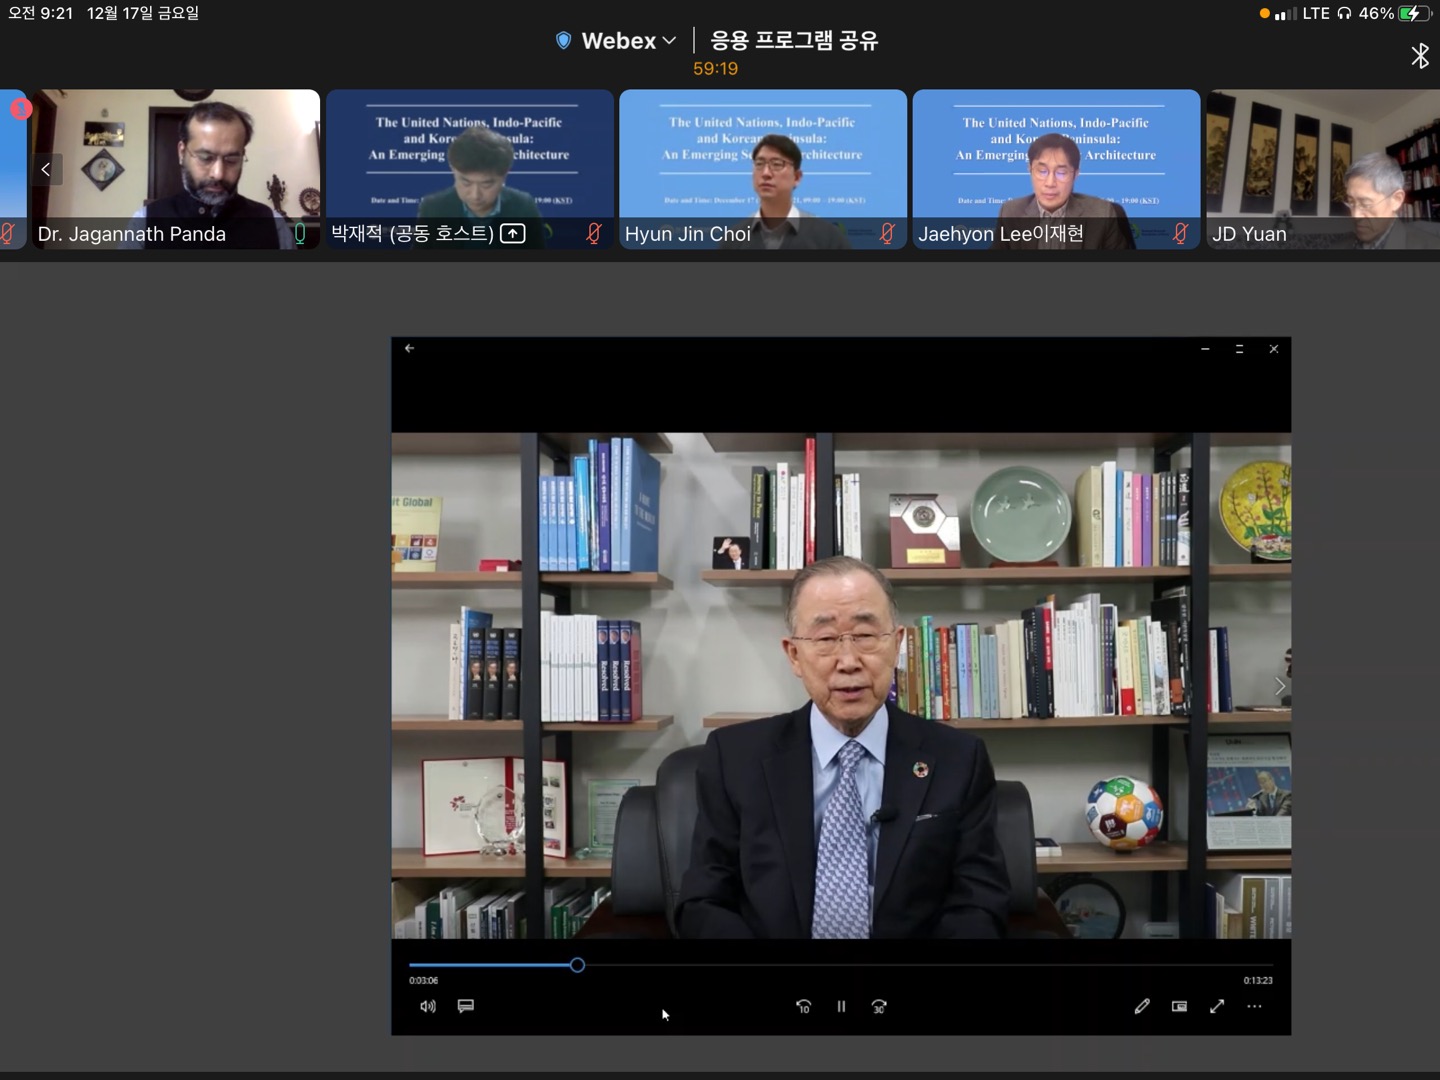Screen dimensions: 1440x1080
Task: Toggle Jaehyon Lee's muted microphone icon
Action: (x=1181, y=233)
